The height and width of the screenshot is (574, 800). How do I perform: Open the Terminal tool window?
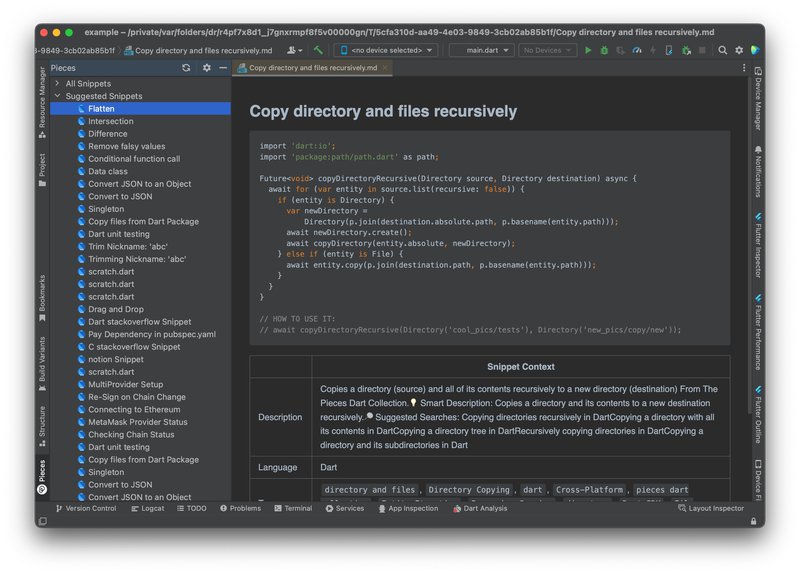coord(293,508)
